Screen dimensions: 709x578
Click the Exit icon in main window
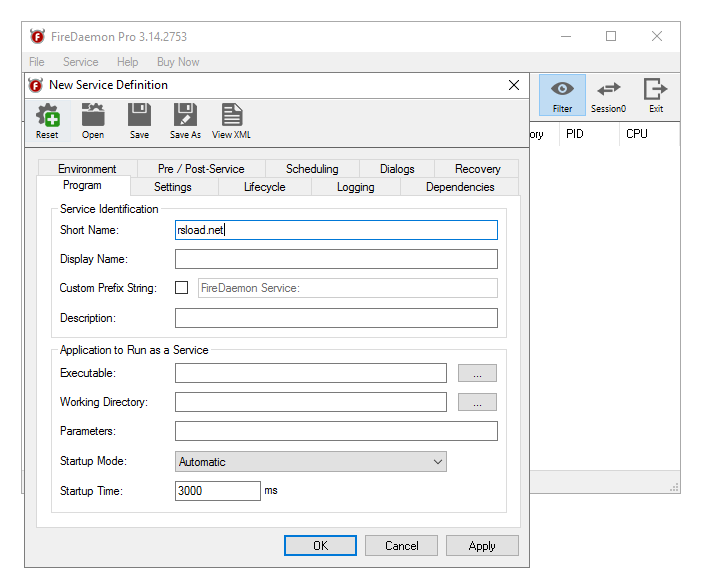pos(656,95)
